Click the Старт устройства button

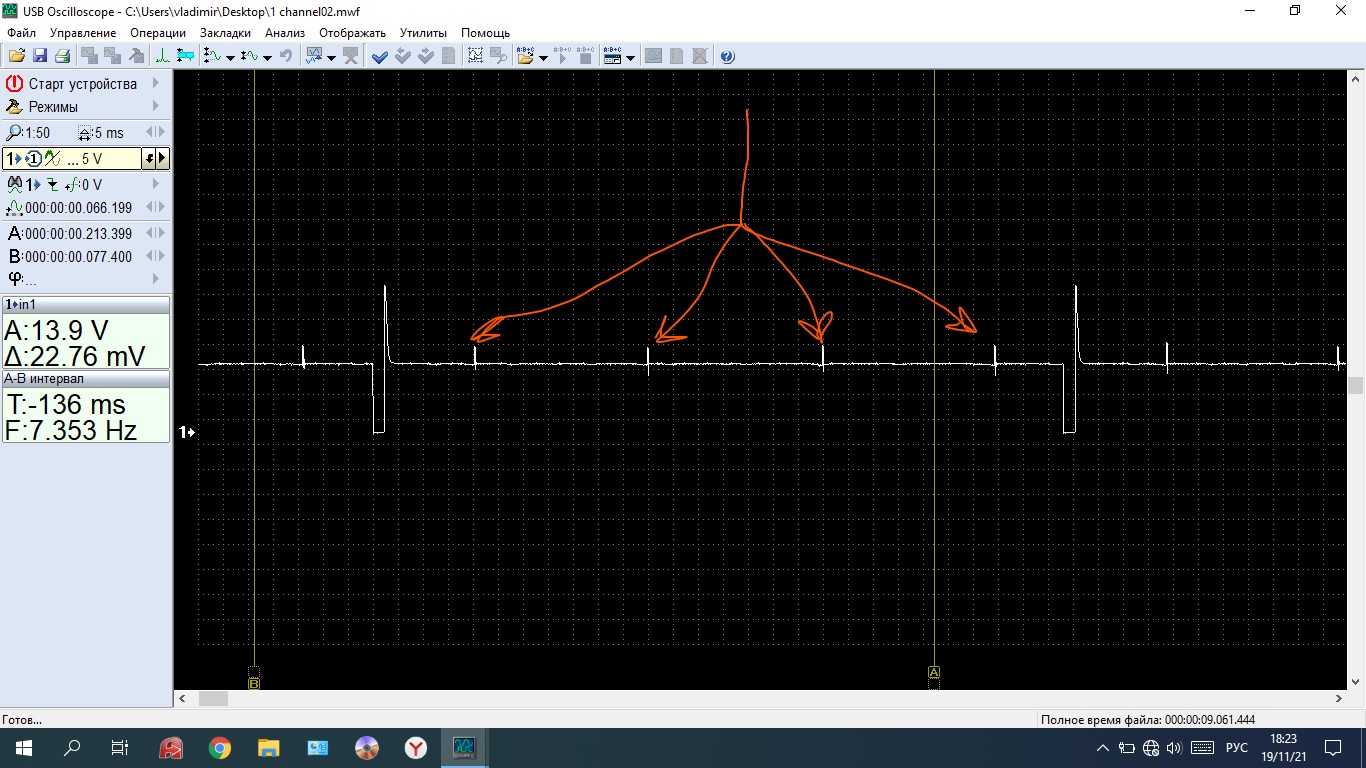tap(82, 84)
